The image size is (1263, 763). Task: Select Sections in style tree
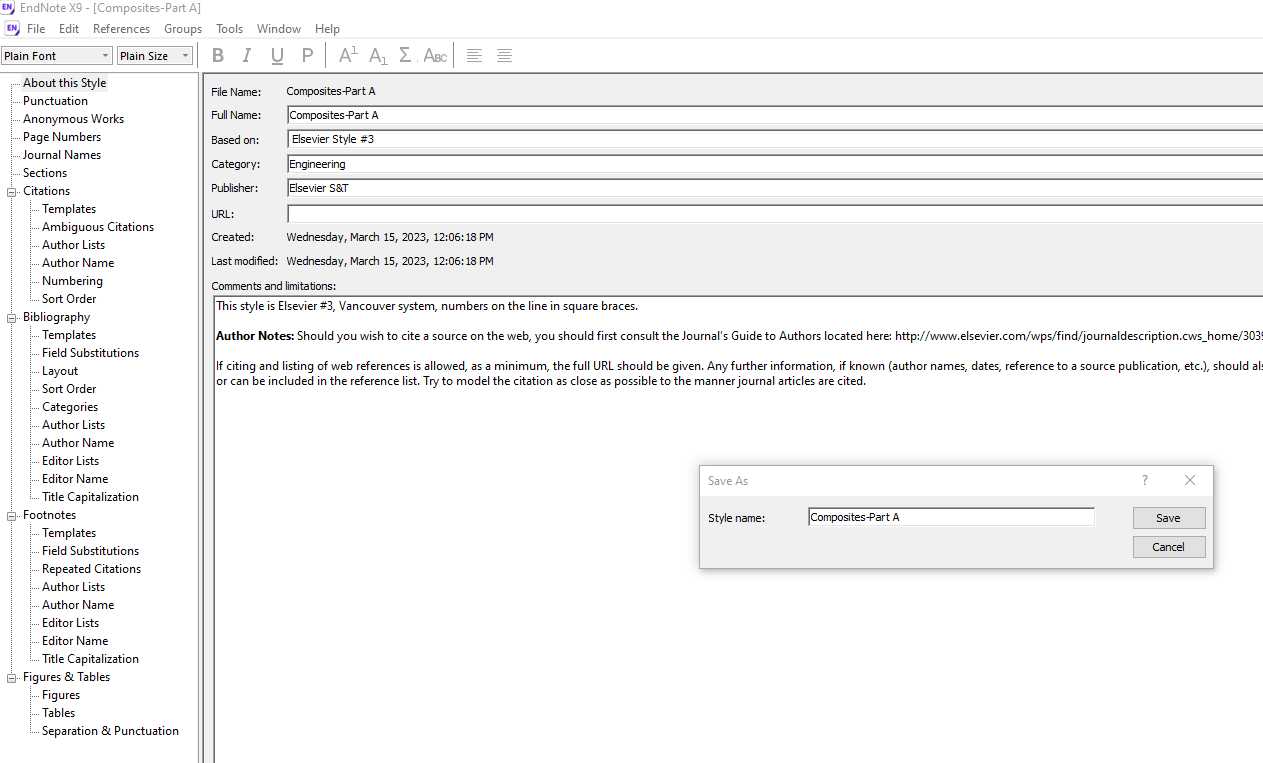coord(45,173)
